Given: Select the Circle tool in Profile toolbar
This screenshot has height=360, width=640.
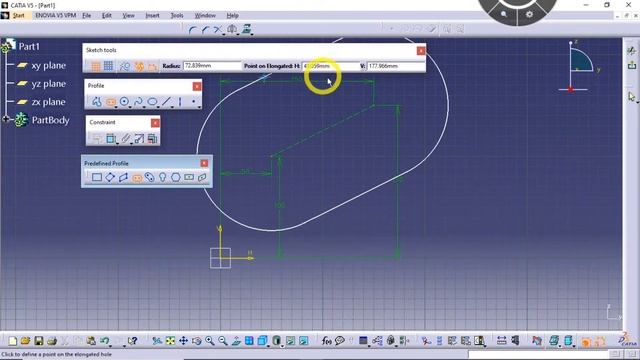Looking at the screenshot, I should pyautogui.click(x=124, y=101).
